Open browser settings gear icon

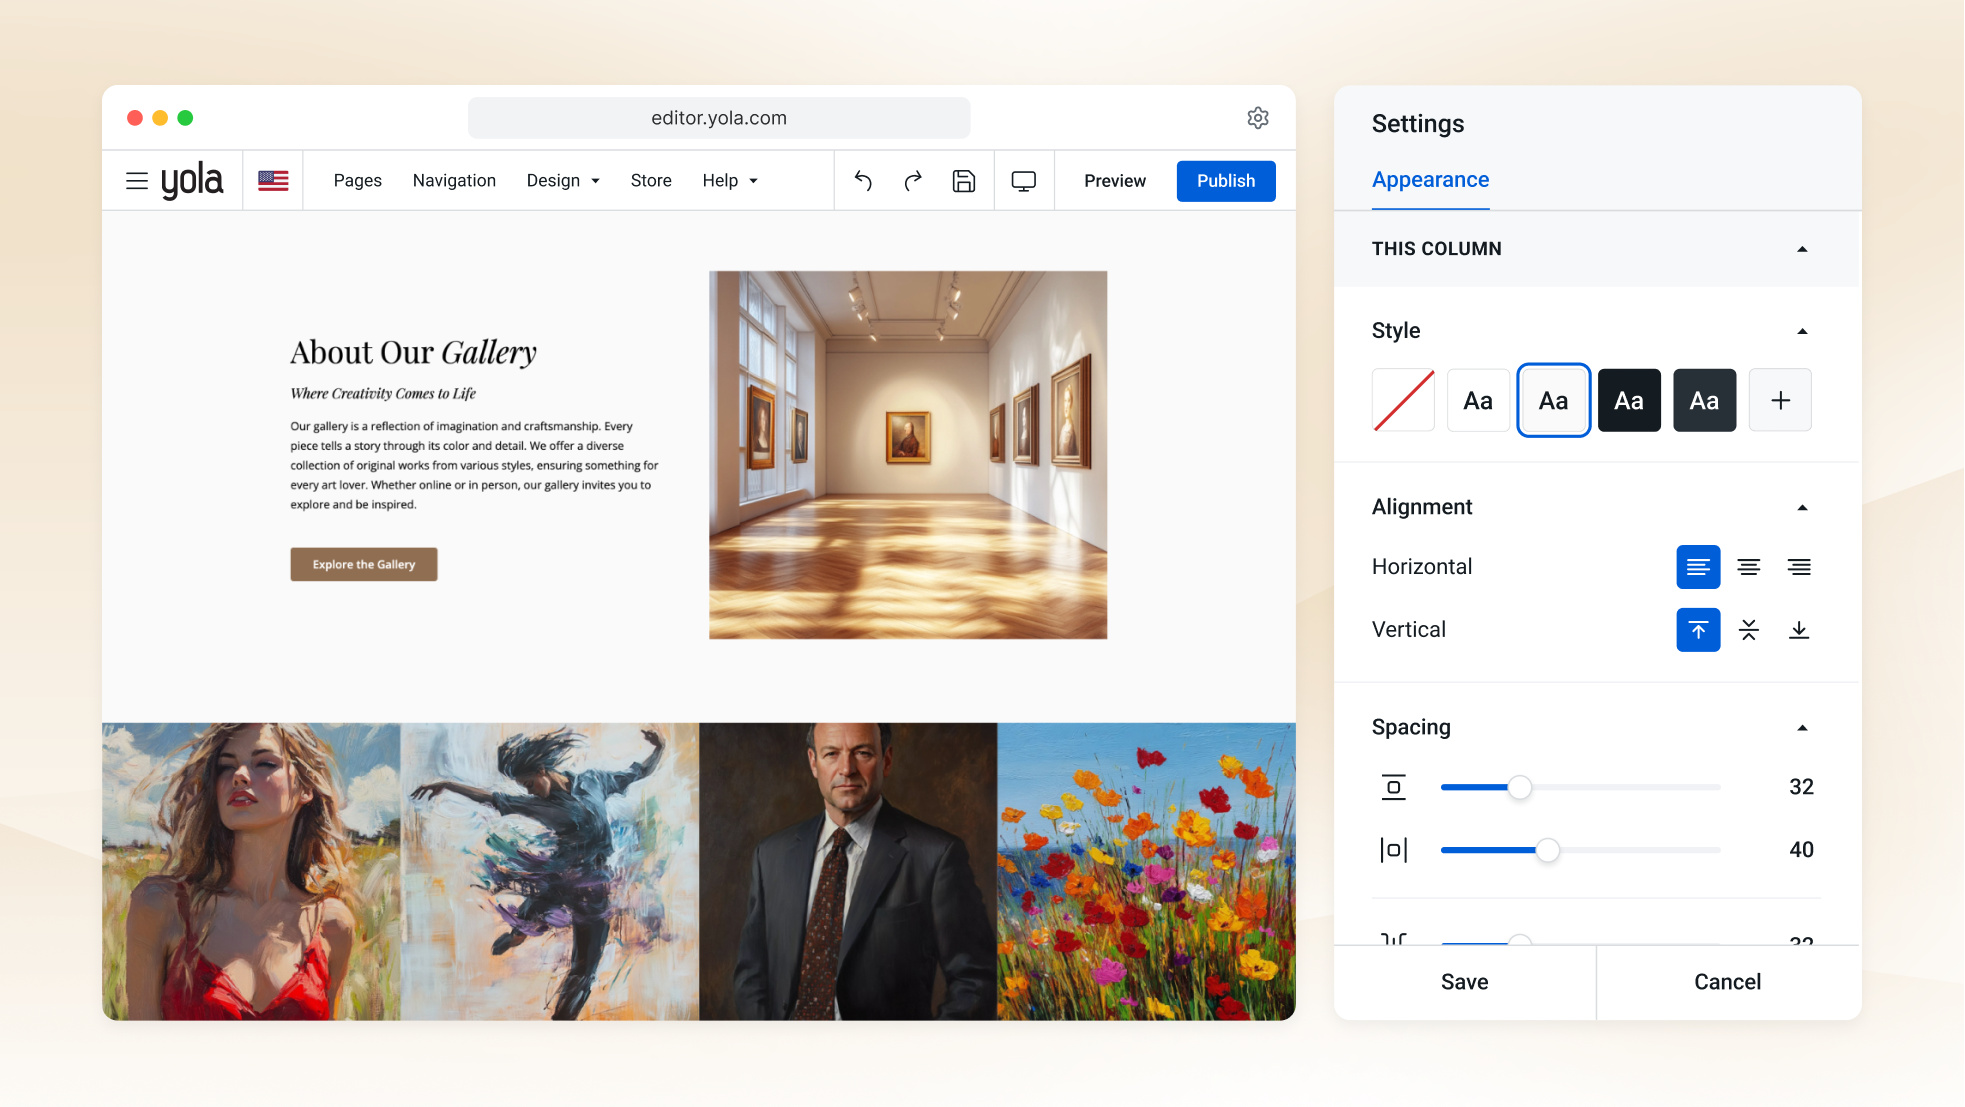tap(1258, 118)
